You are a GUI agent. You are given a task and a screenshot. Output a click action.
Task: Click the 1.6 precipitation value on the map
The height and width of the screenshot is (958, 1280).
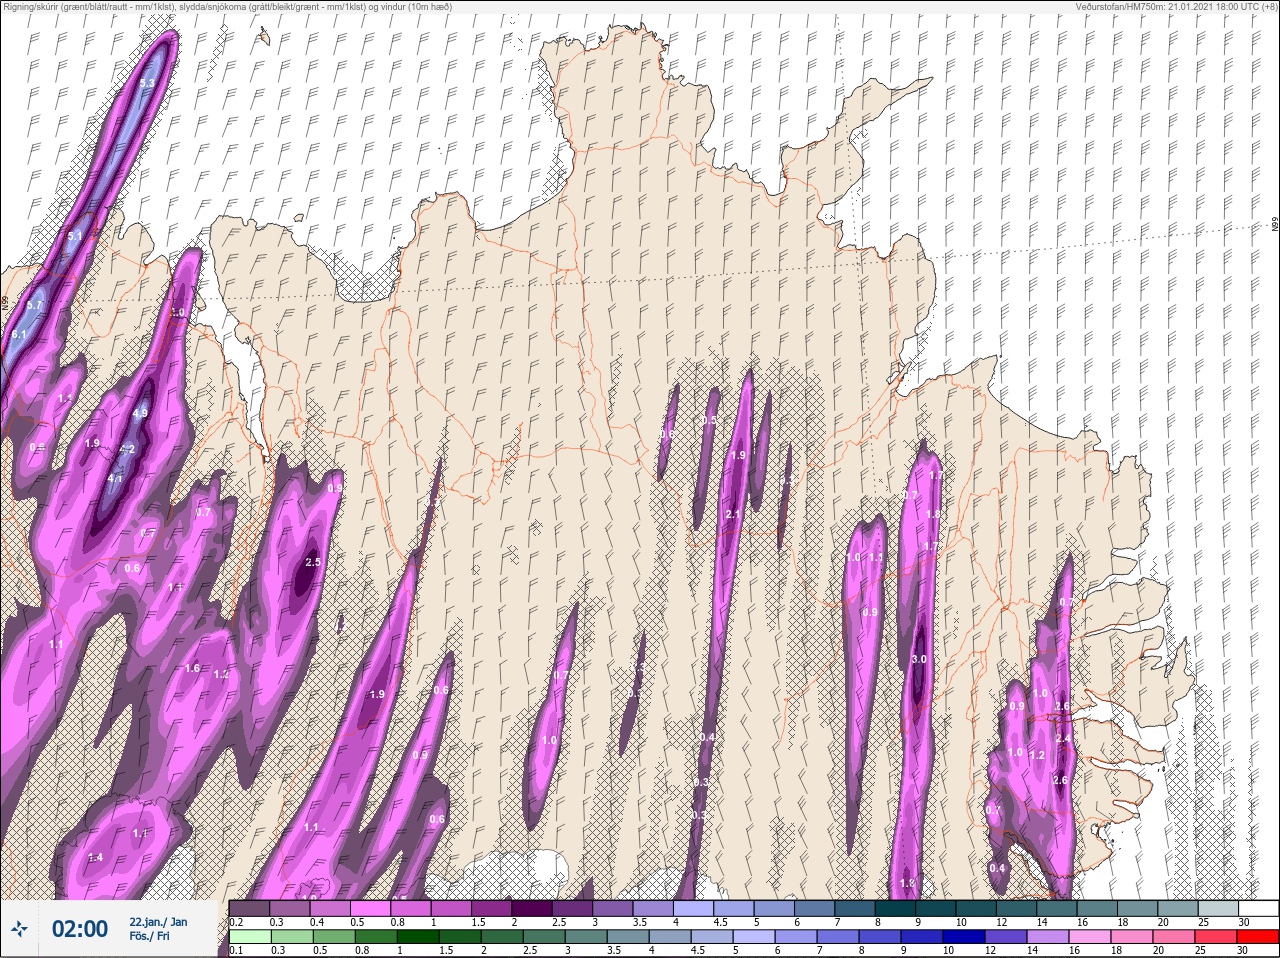[x=193, y=668]
